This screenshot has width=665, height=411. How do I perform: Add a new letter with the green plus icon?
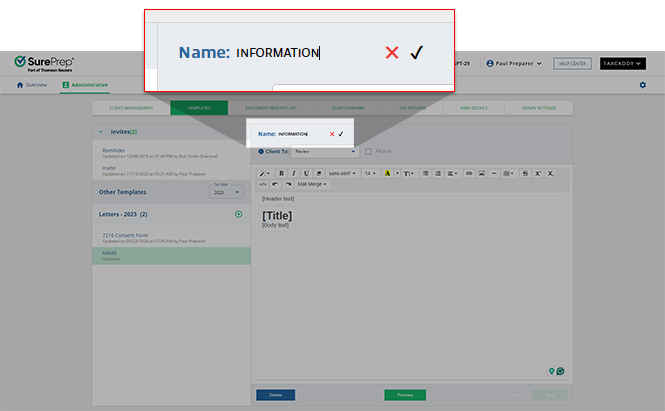pos(239,214)
